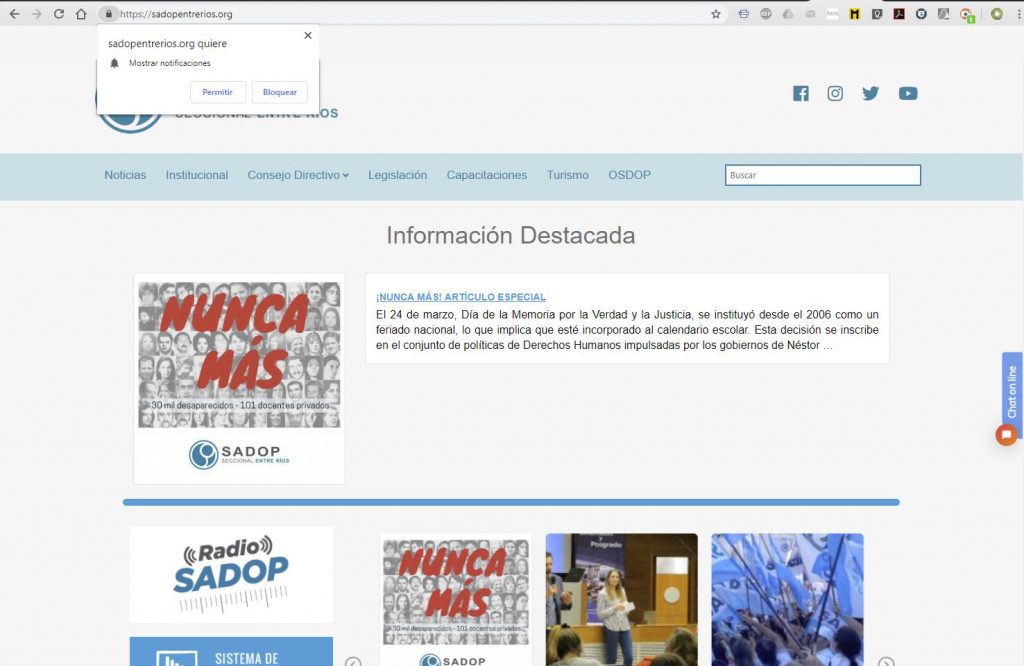This screenshot has height=666, width=1024.
Task: Show previous carousel slide
Action: click(353, 662)
